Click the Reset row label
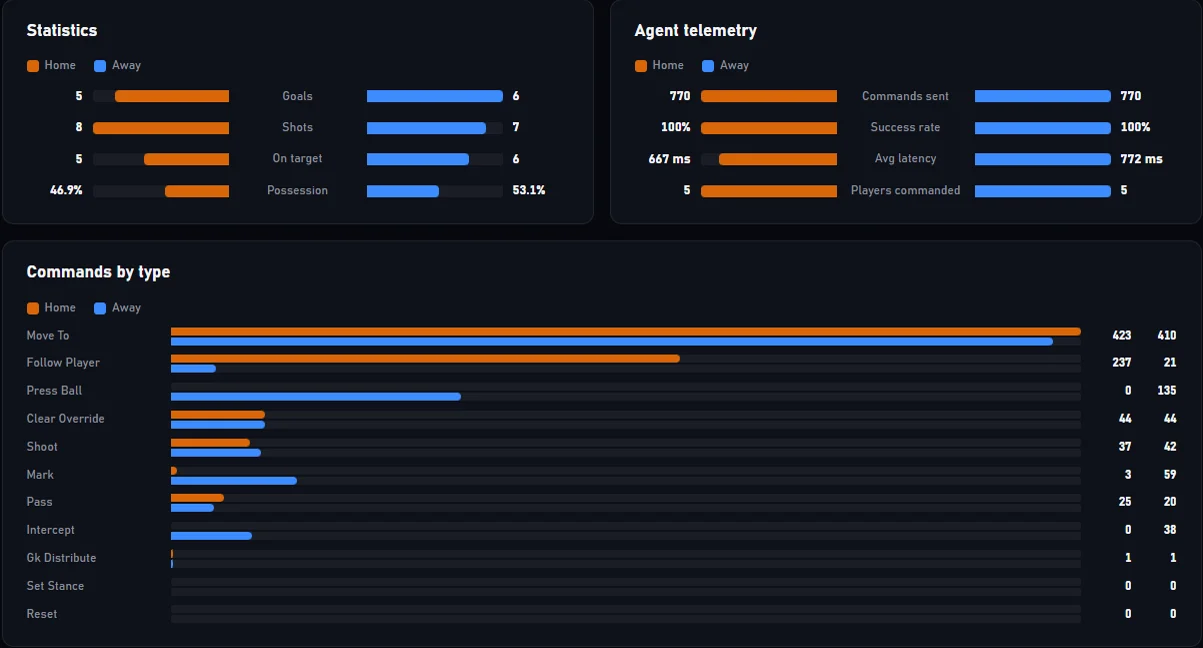 [42, 614]
